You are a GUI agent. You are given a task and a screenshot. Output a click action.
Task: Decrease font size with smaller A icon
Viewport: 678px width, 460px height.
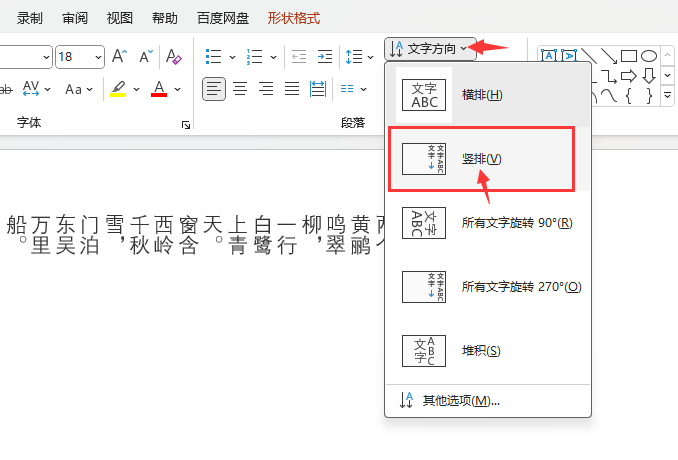(x=146, y=56)
